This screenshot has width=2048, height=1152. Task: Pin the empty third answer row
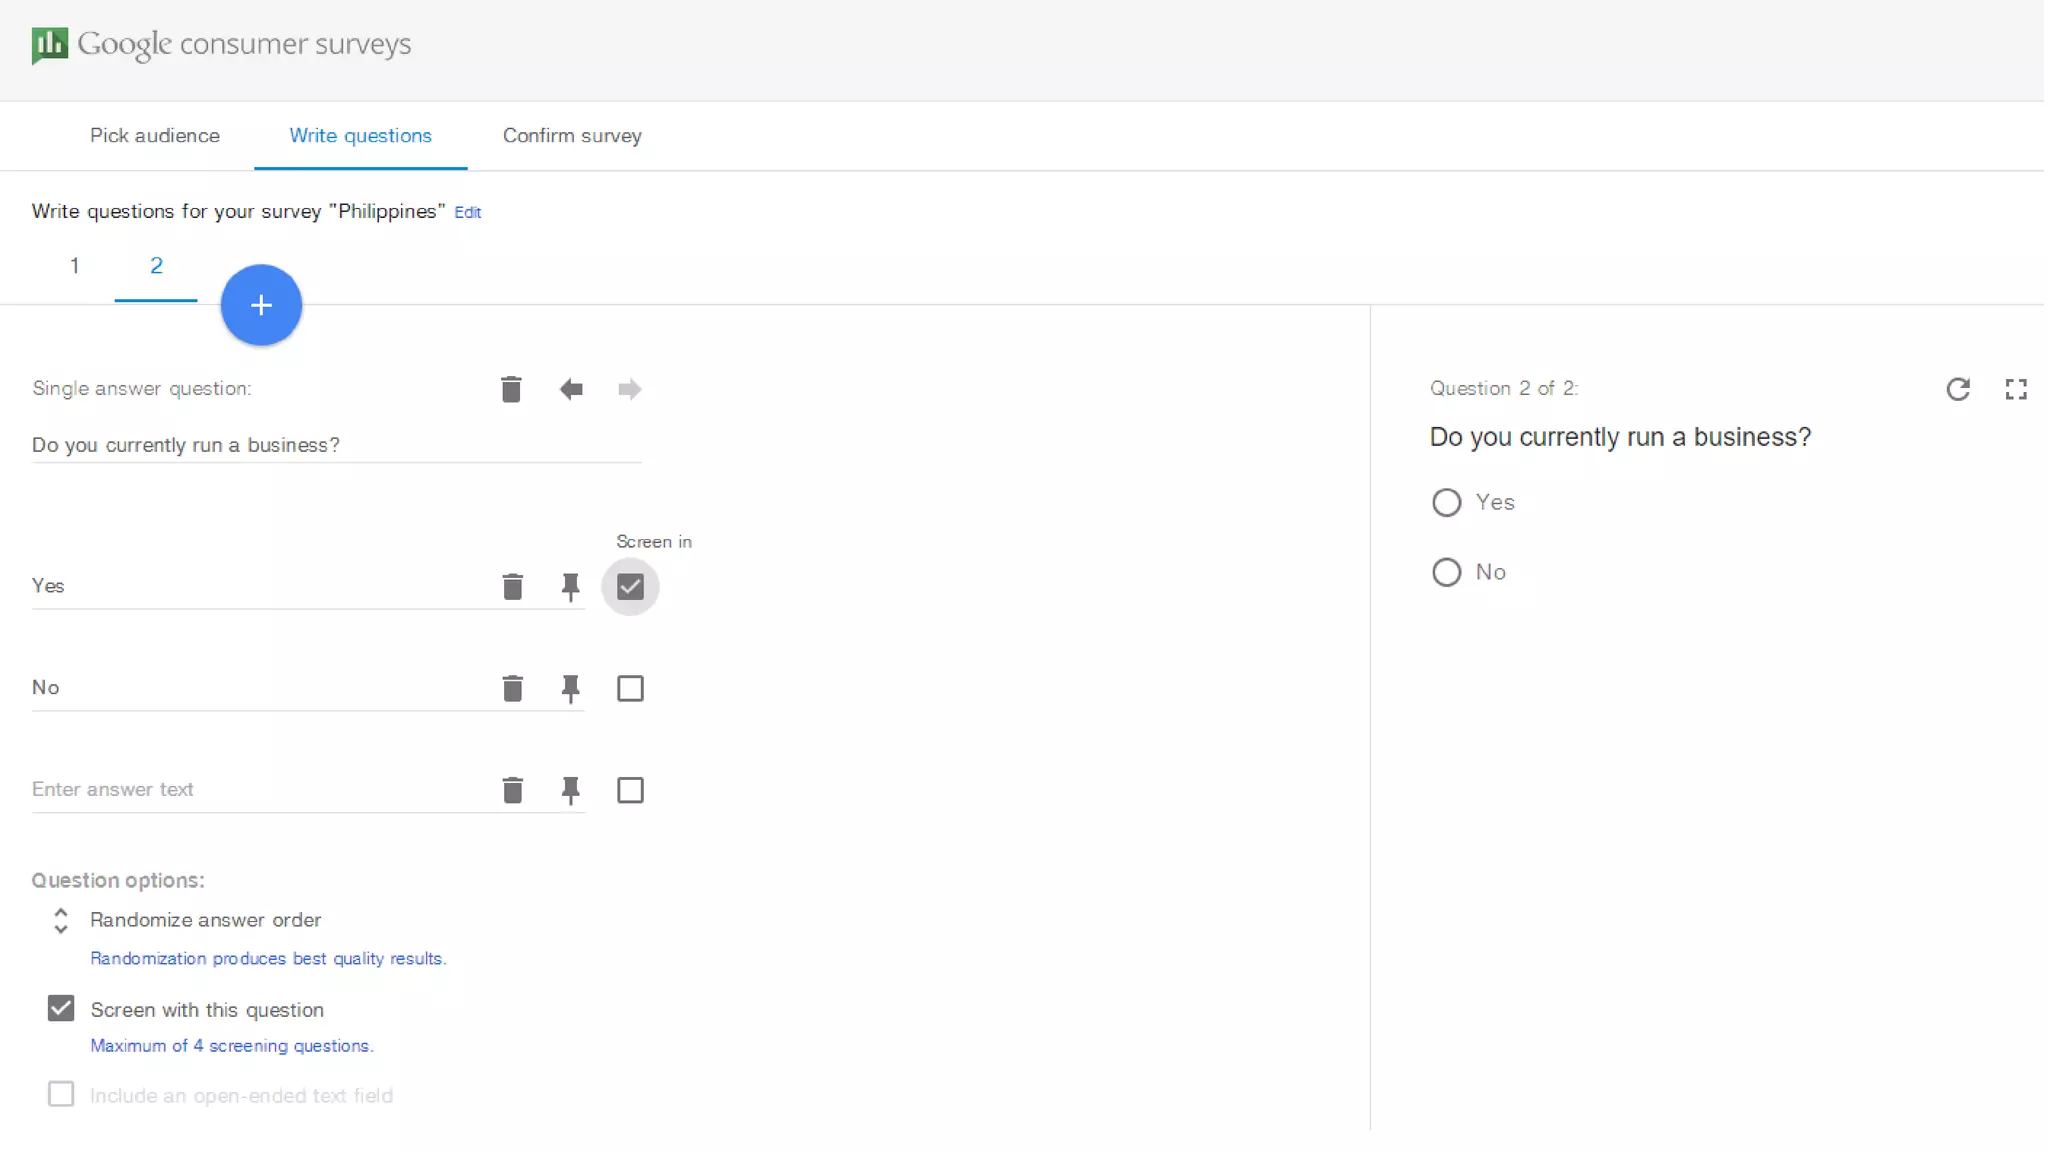570,791
